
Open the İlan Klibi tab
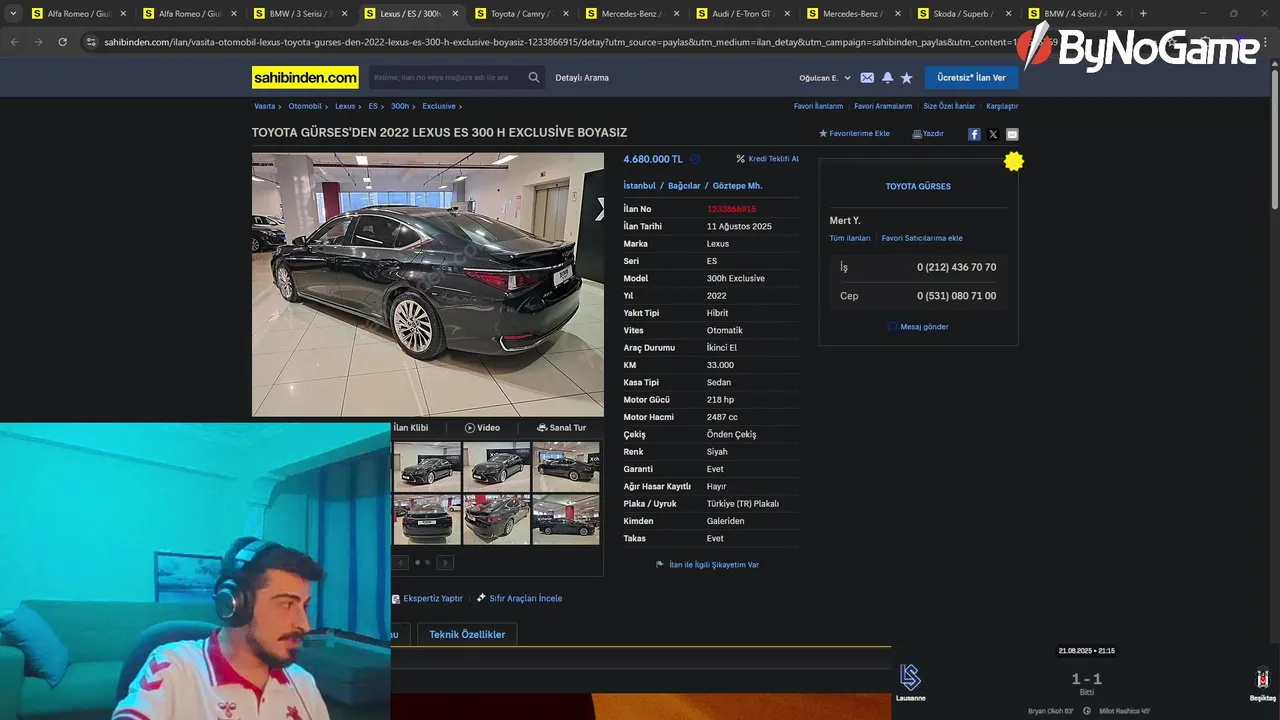410,428
